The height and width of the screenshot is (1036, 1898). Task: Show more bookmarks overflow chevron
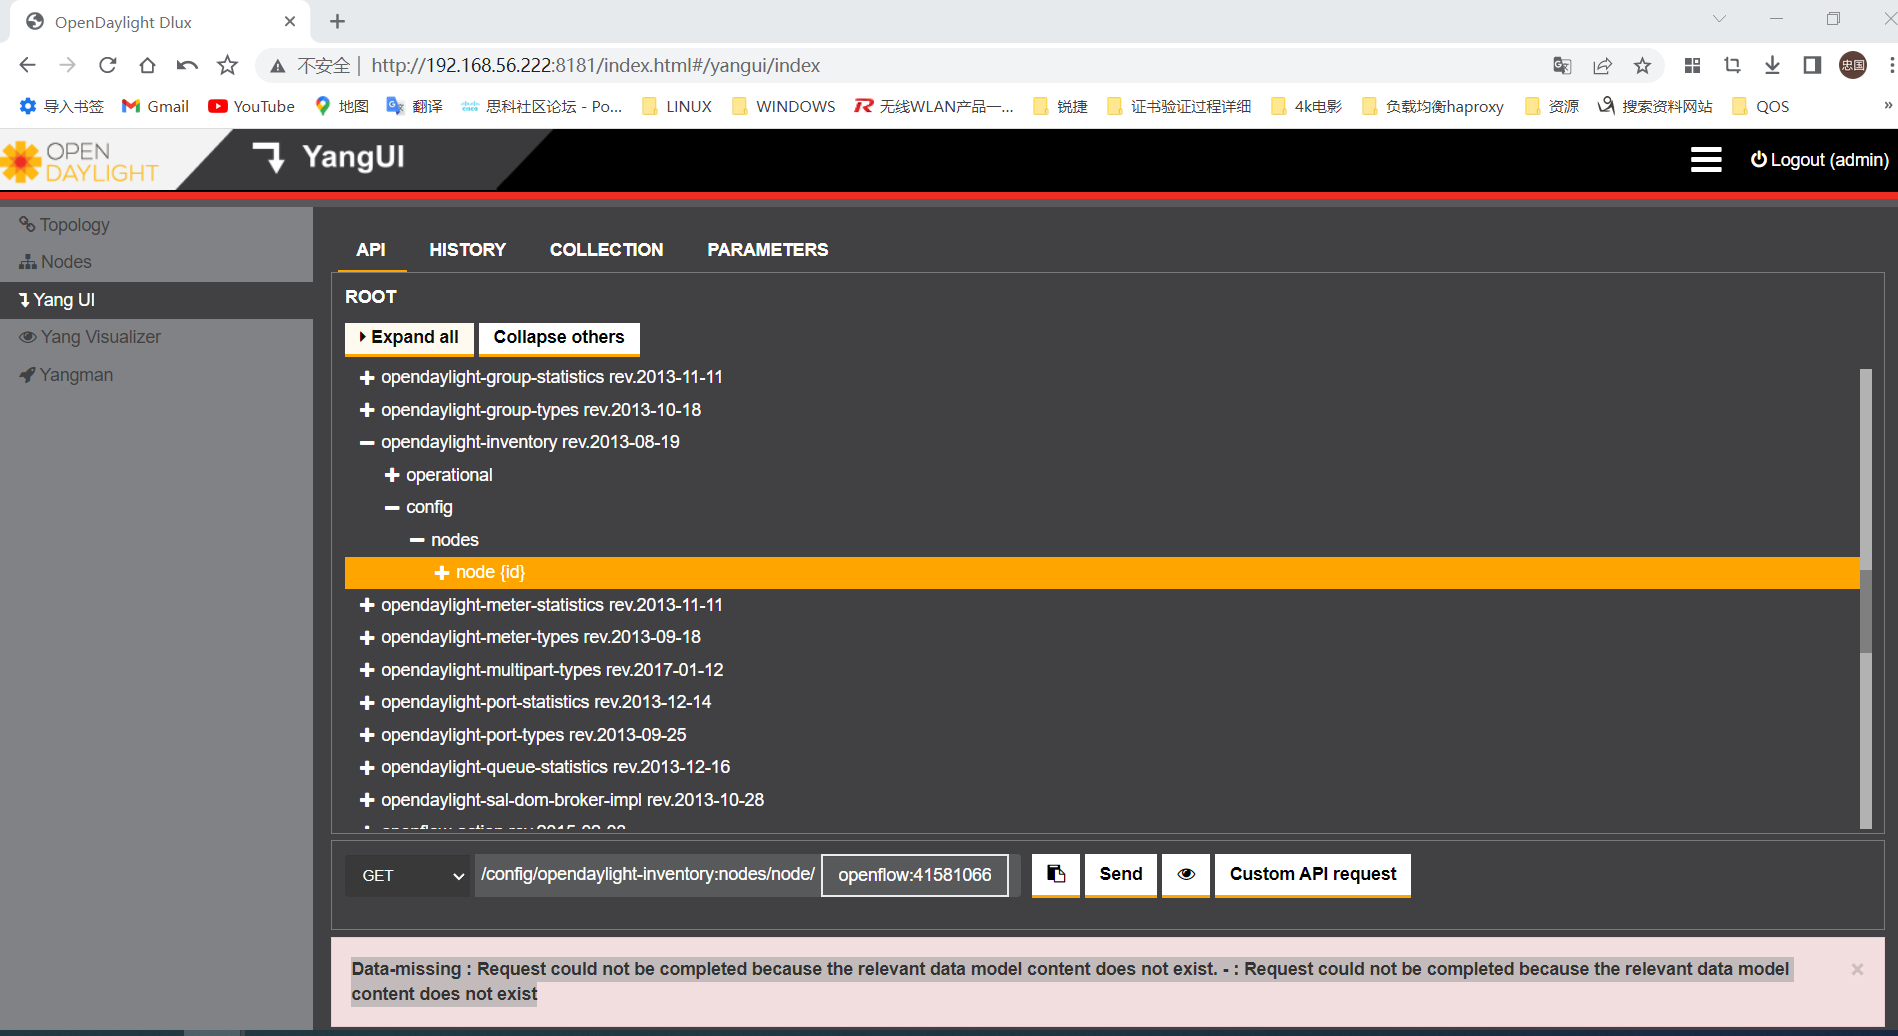[x=1887, y=106]
